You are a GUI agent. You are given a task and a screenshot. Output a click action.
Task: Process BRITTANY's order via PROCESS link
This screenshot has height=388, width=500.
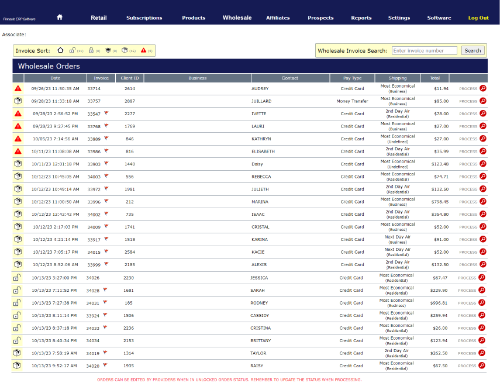click(x=467, y=341)
